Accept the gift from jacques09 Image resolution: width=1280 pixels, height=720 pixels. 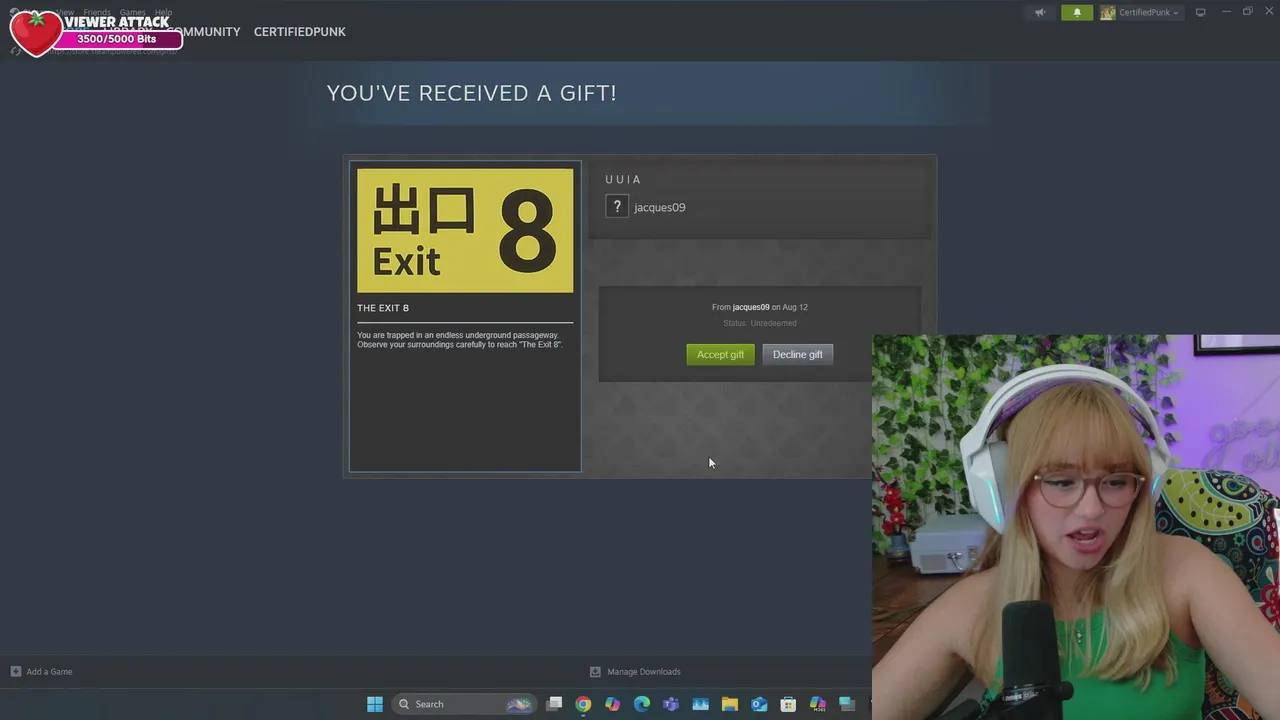point(720,354)
